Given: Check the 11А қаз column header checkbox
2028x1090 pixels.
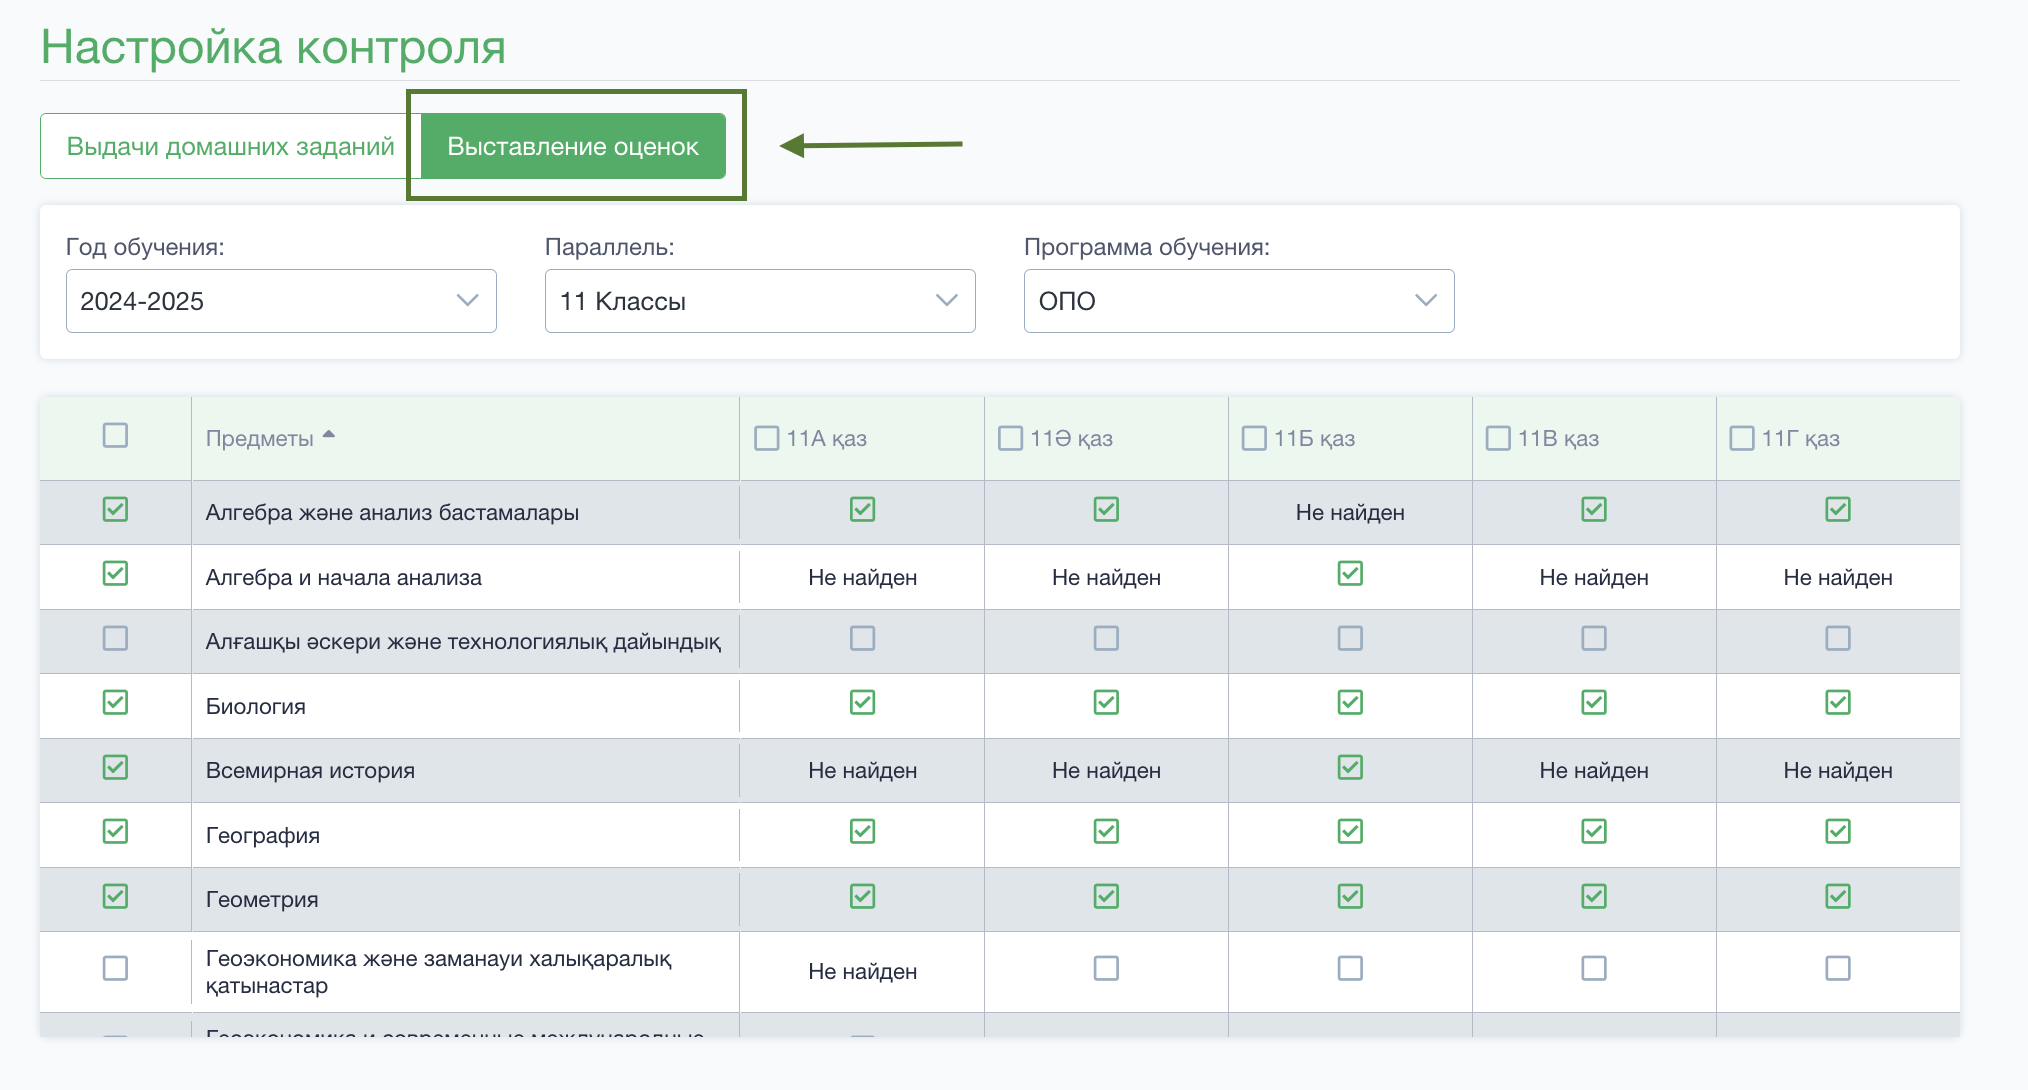Looking at the screenshot, I should click(767, 438).
